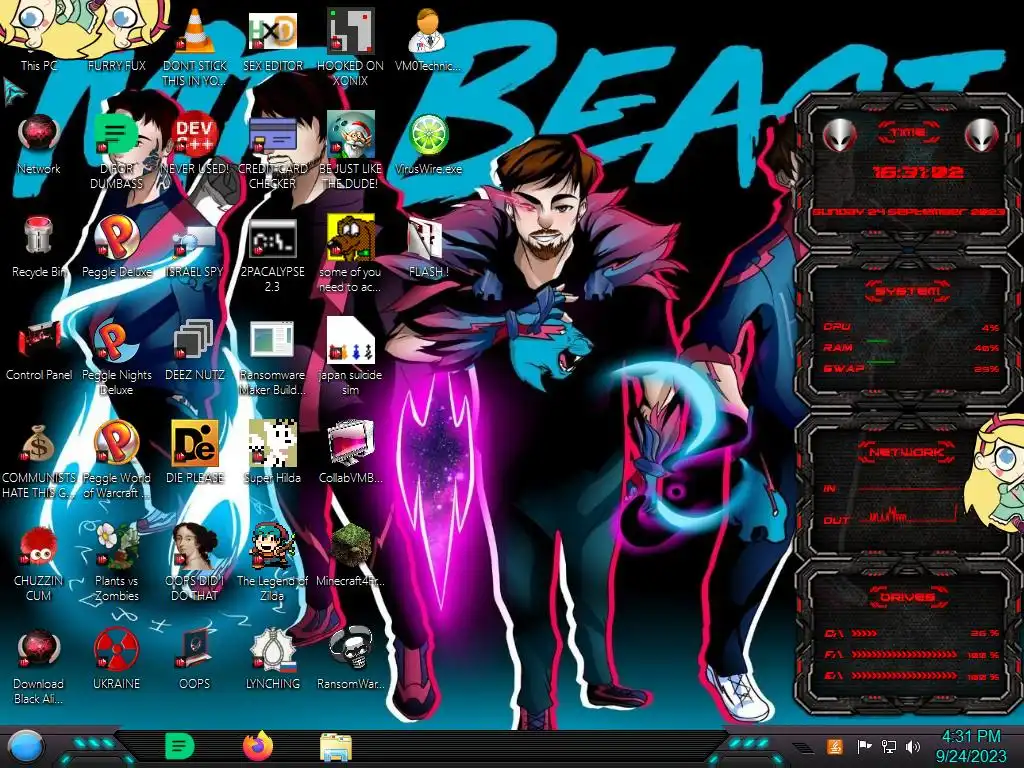Click the F:\ drive bar in DRIVES widget
1024x768 pixels.
pos(912,654)
